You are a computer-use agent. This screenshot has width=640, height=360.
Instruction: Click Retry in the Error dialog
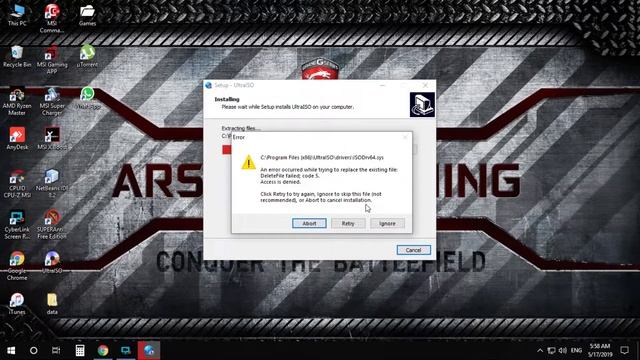tap(348, 223)
